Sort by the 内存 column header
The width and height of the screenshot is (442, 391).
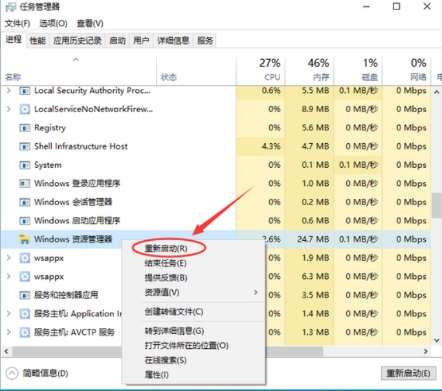(321, 77)
